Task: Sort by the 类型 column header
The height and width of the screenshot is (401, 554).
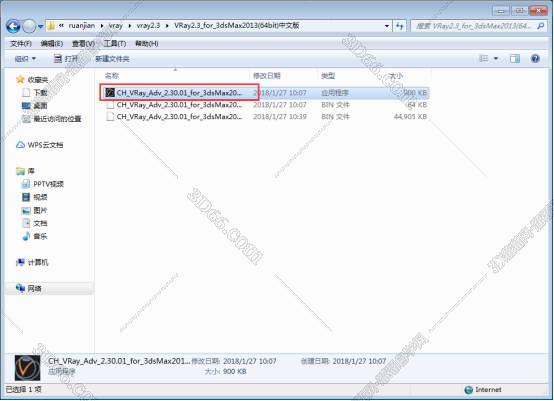Action: (328, 76)
